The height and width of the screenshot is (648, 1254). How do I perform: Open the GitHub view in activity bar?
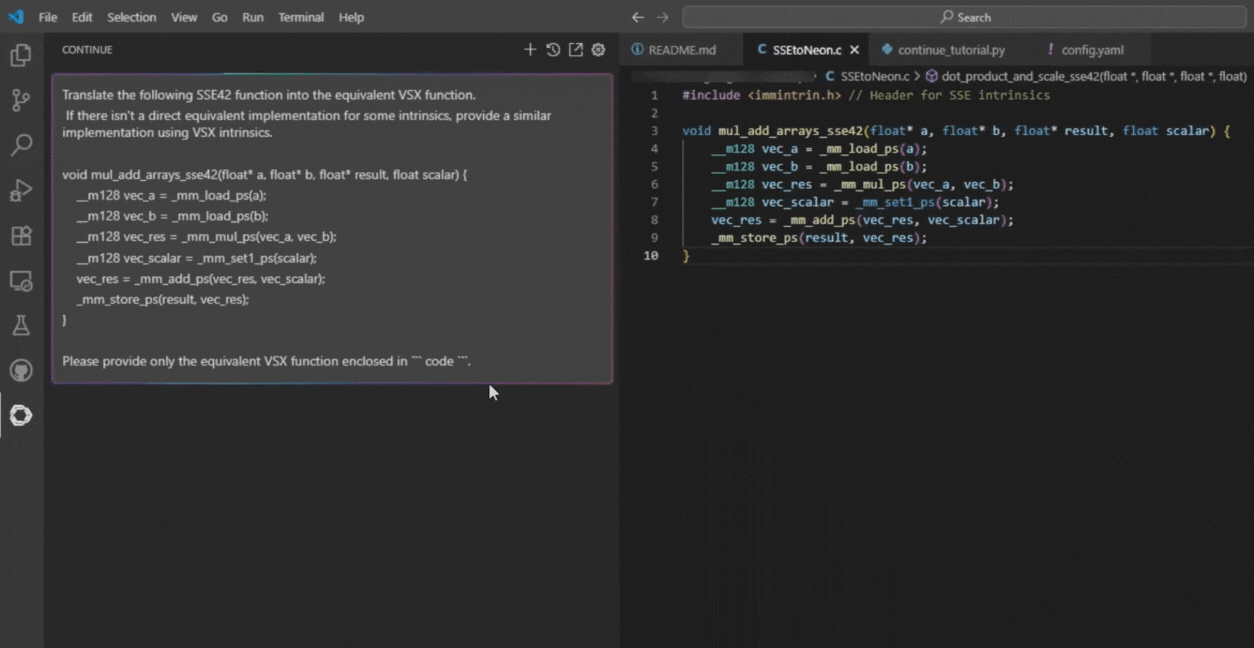21,371
